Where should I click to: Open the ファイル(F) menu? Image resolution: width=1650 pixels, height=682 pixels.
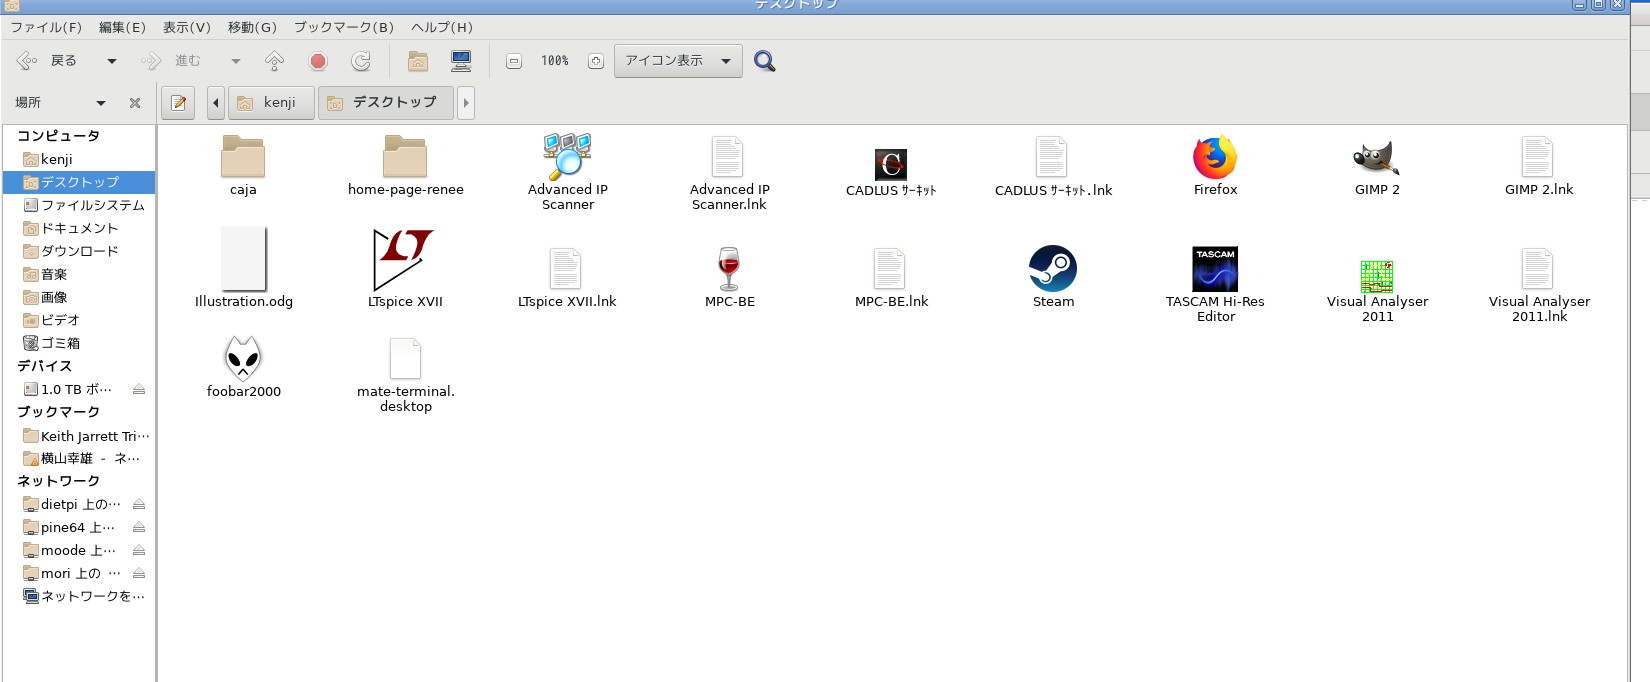[x=46, y=27]
